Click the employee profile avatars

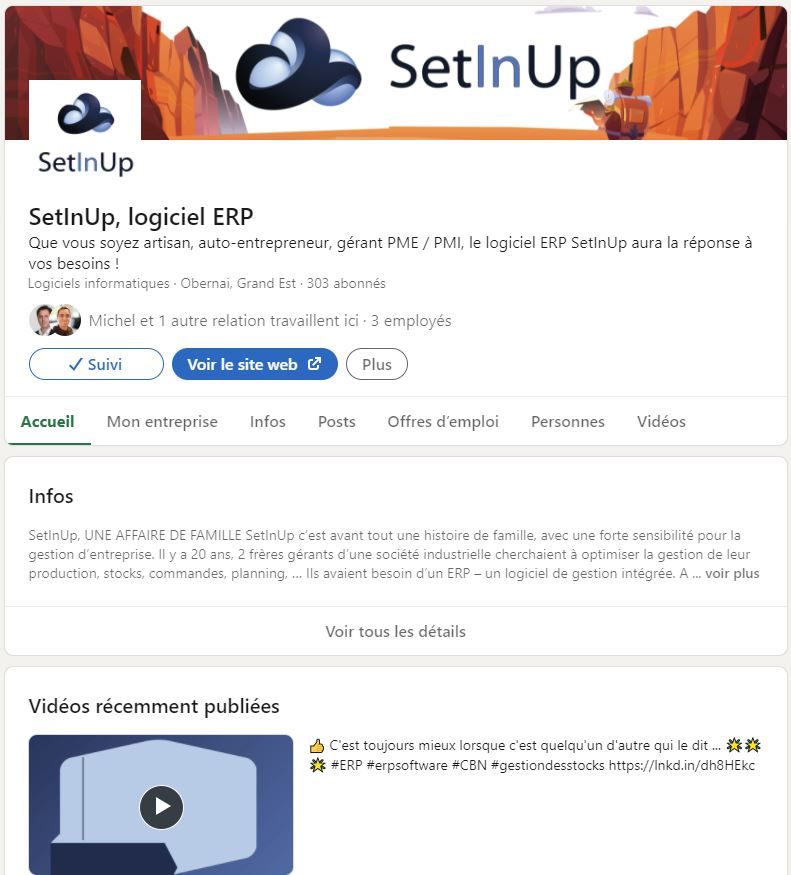(55, 320)
